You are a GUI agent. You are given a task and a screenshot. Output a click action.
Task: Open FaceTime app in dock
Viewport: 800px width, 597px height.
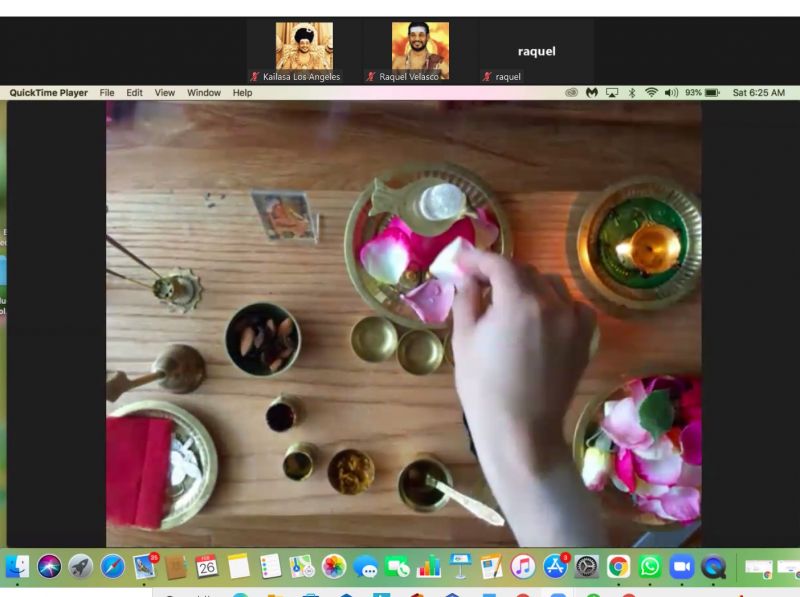click(397, 567)
